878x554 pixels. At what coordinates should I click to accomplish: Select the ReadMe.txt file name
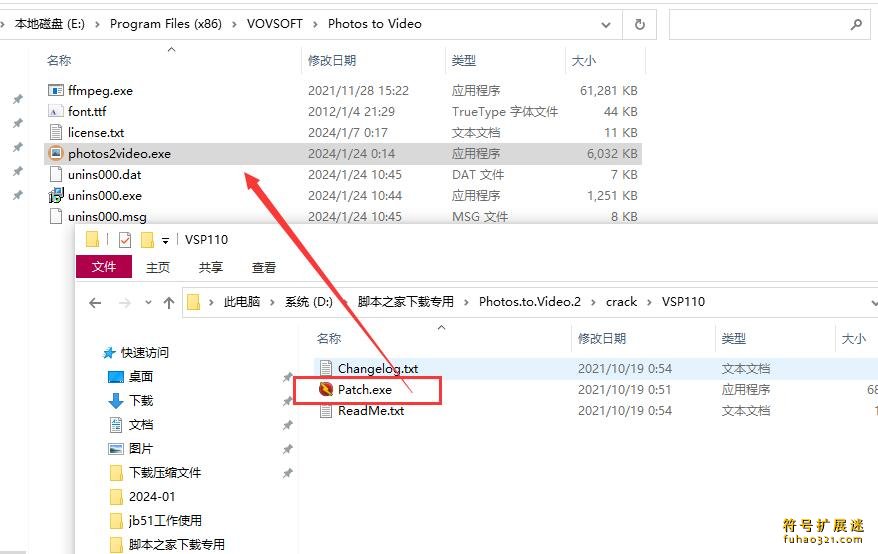click(x=371, y=411)
